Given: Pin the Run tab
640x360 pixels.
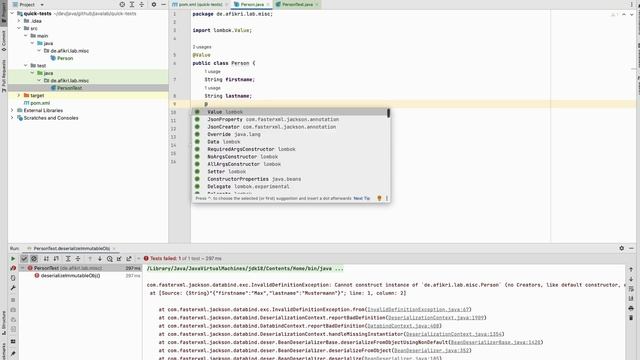Looking at the screenshot, I should [13, 353].
